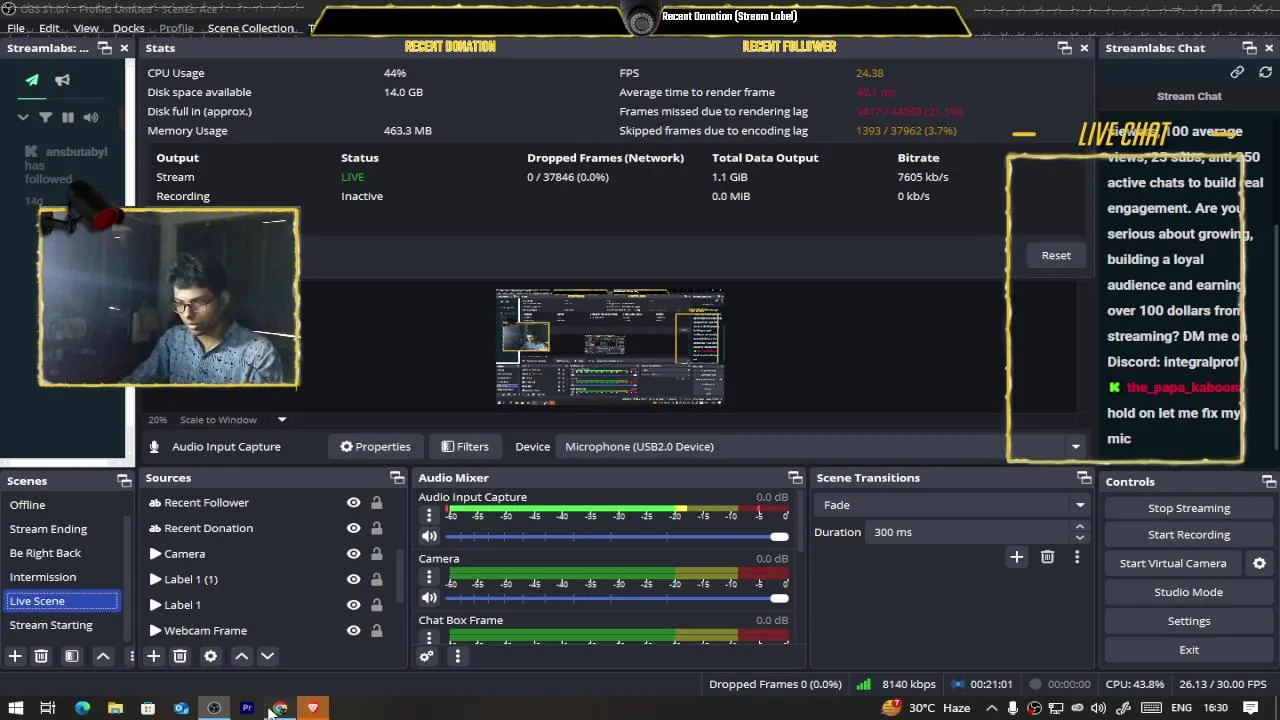Image resolution: width=1280 pixels, height=720 pixels.
Task: Open the Edit menu
Action: (x=49, y=28)
